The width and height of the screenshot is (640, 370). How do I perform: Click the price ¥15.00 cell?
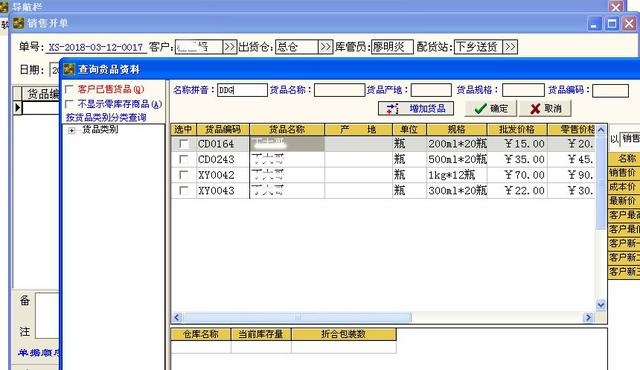click(517, 144)
